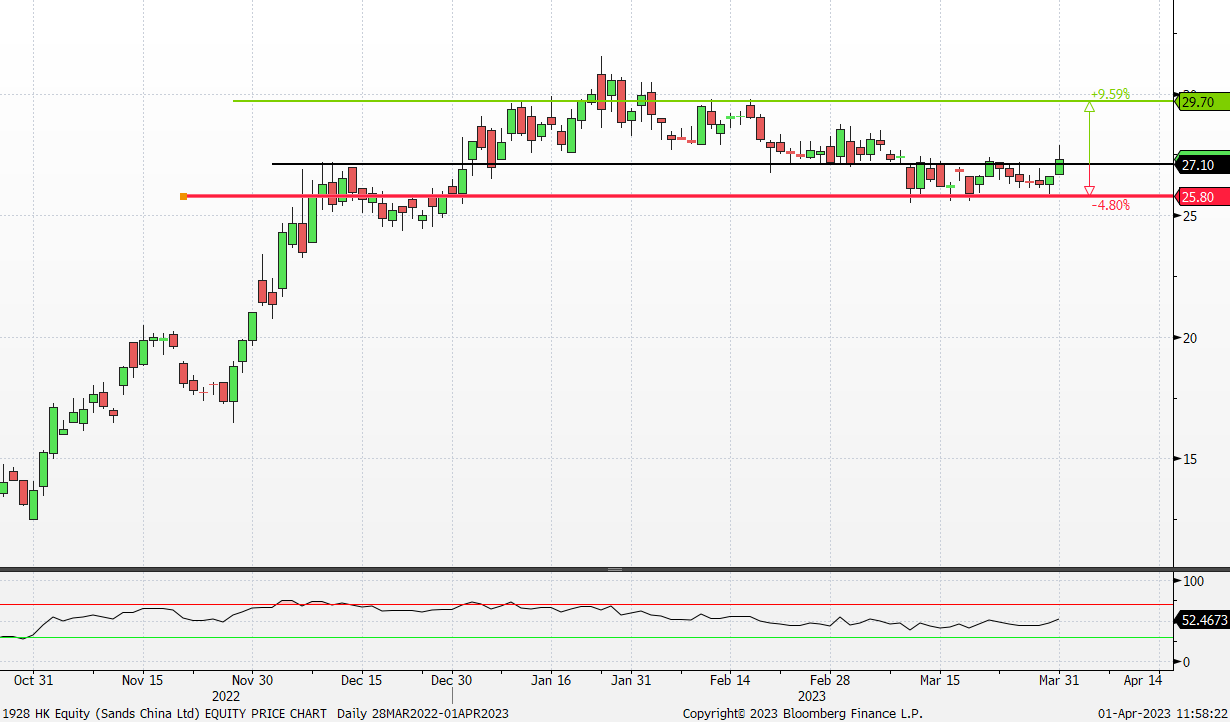The width and height of the screenshot is (1230, 722).
Task: Grab the pane divider grip above RSI panel
Action: click(x=615, y=569)
